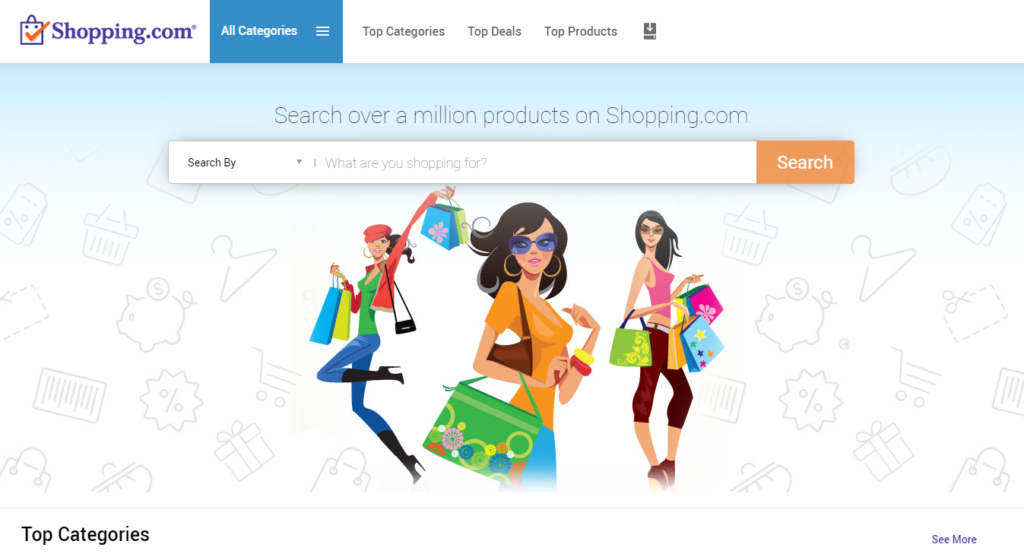1024x557 pixels.
Task: Go to Top Categories in the navigation bar
Action: click(x=404, y=31)
